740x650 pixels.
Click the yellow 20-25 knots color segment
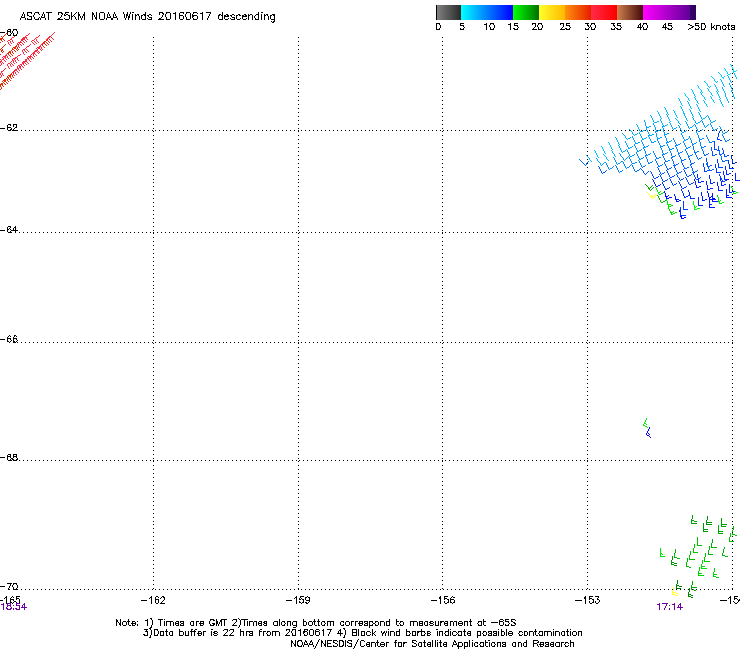click(552, 12)
